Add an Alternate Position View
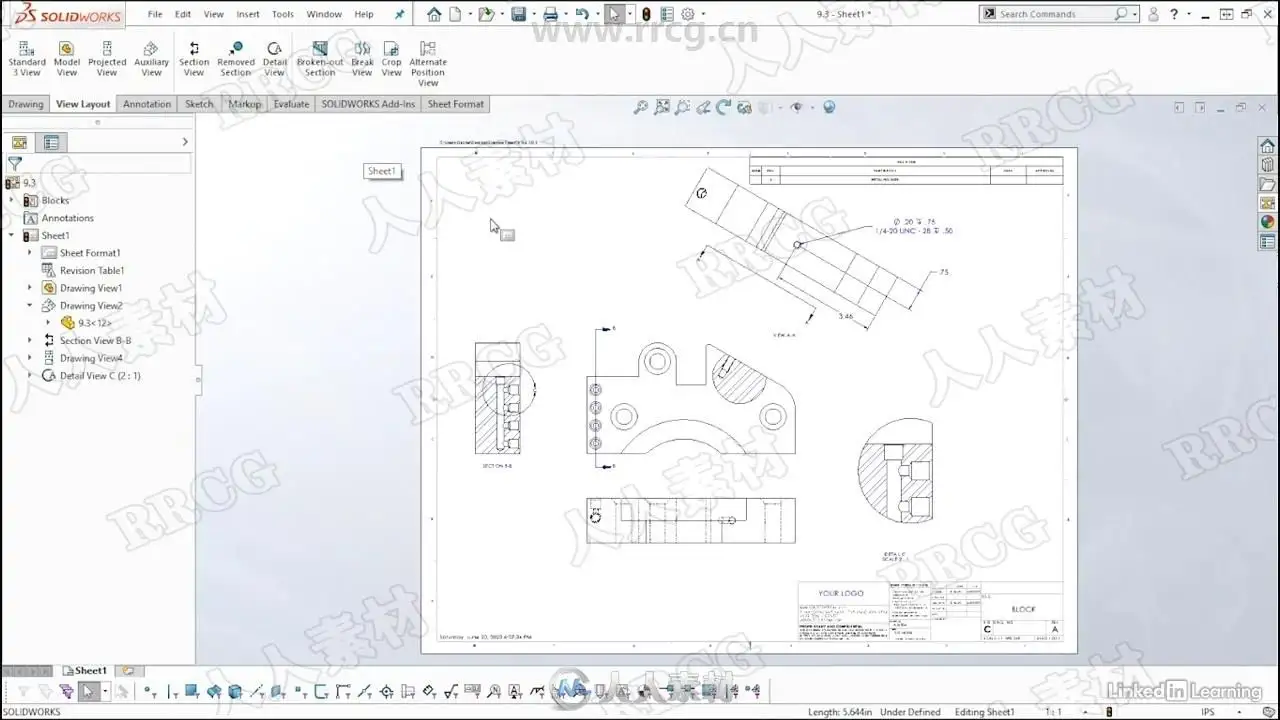 (x=428, y=64)
